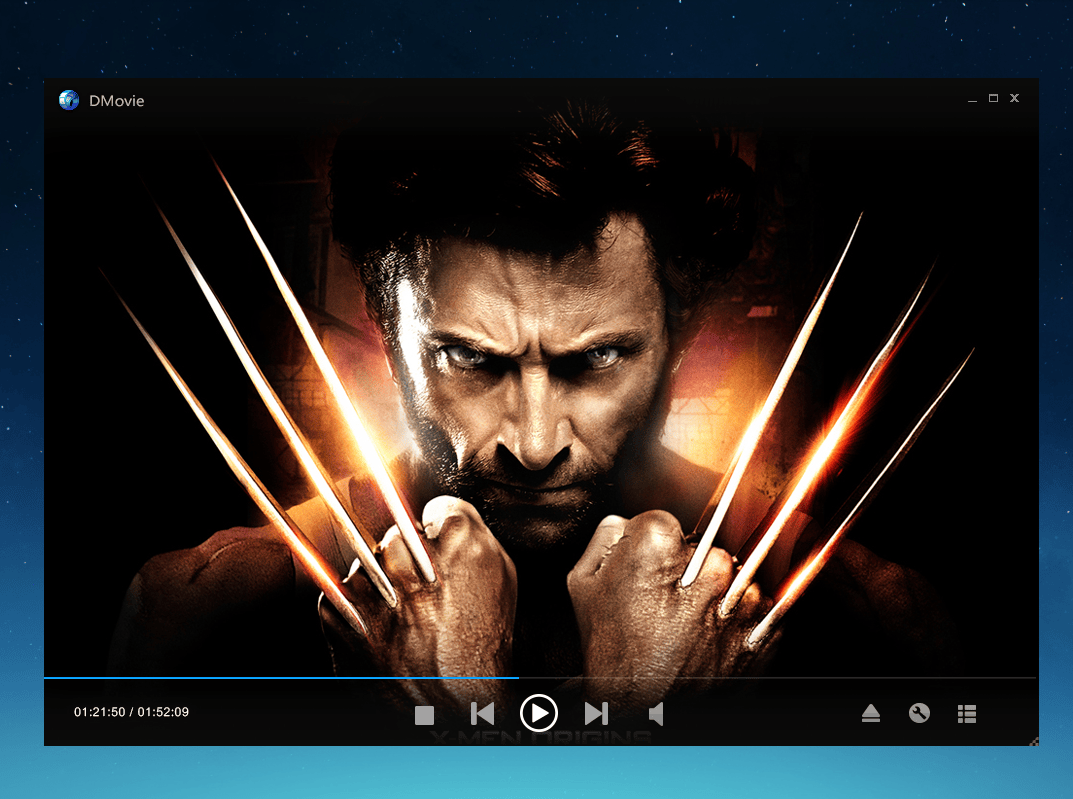The image size is (1073, 799).
Task: Skip to the next video
Action: pyautogui.click(x=596, y=714)
